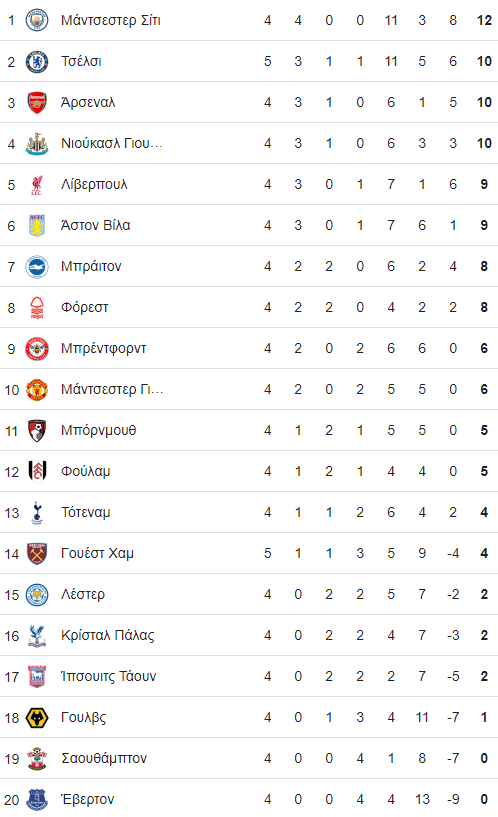
Task: Click the Wolves yellow wolf badge
Action: tap(37, 718)
